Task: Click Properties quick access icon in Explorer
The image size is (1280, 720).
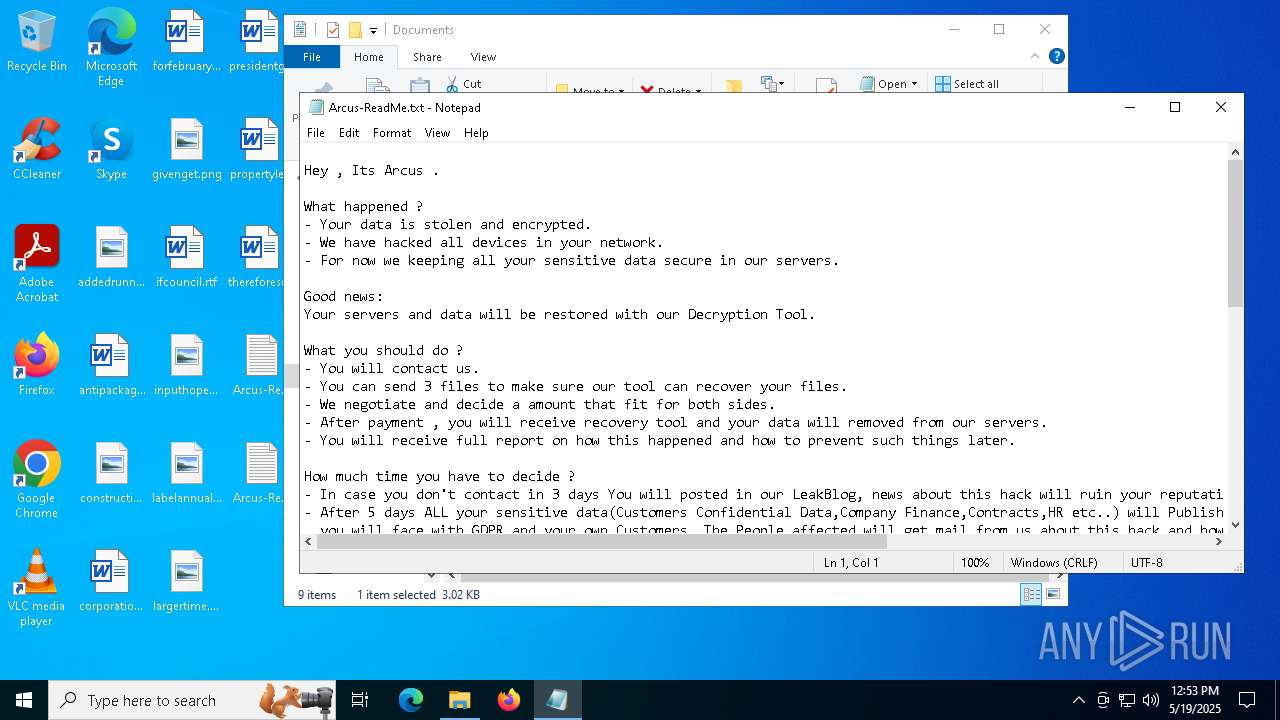Action: [333, 30]
